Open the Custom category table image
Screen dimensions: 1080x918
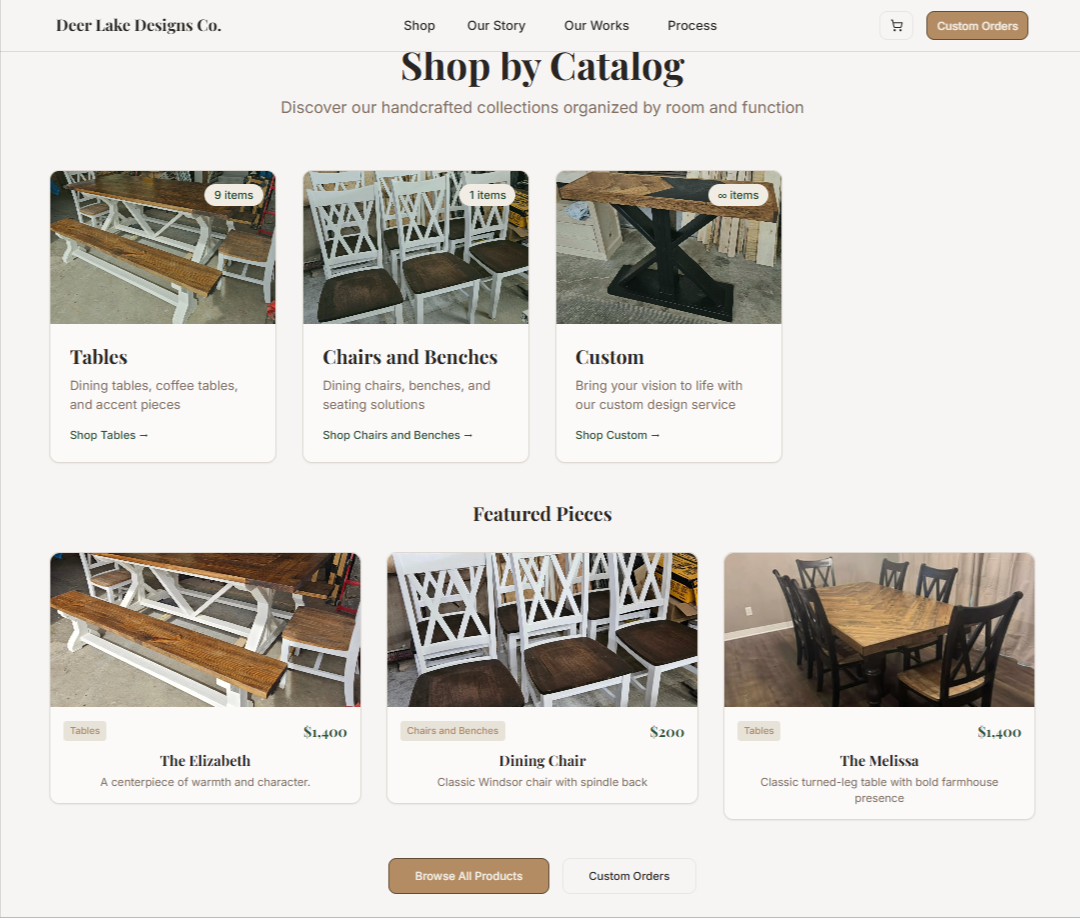pyautogui.click(x=669, y=247)
